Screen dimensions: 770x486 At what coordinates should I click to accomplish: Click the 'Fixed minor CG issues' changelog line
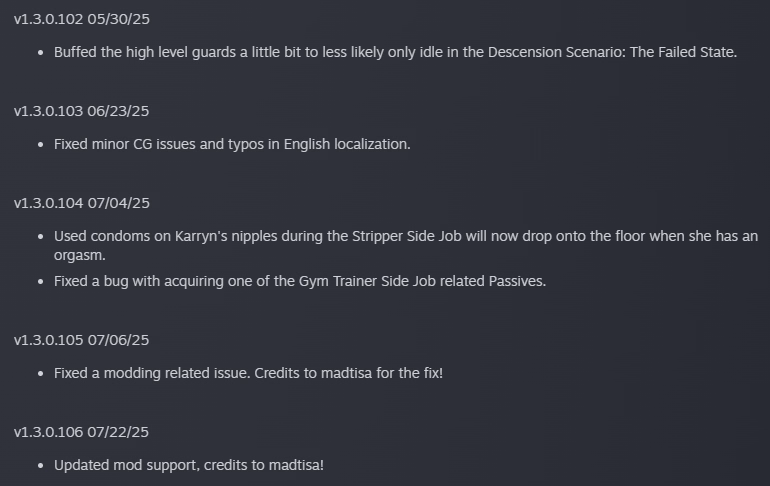232,144
